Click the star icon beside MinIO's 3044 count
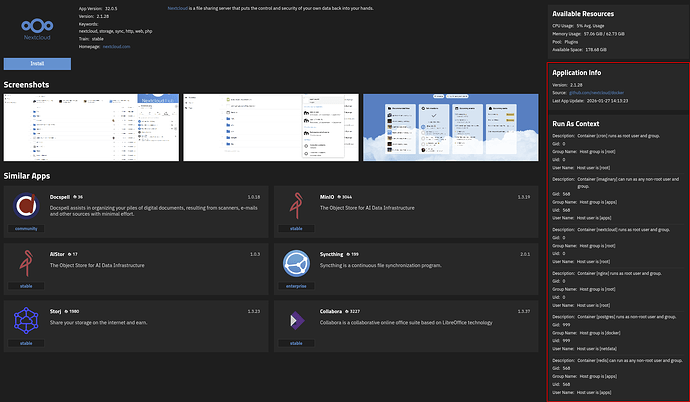 339,197
